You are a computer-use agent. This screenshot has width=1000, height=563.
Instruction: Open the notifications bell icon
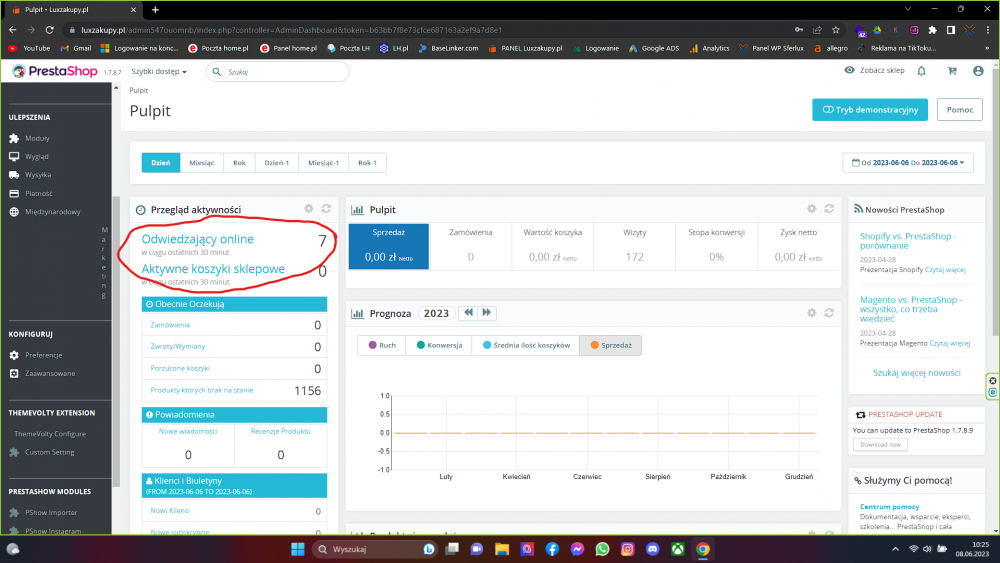pyautogui.click(x=922, y=71)
